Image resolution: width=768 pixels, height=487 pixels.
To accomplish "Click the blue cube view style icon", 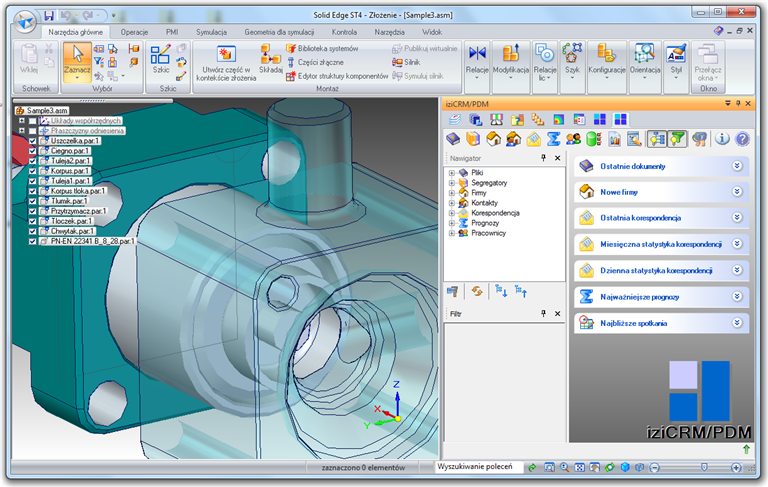I will click(625, 468).
